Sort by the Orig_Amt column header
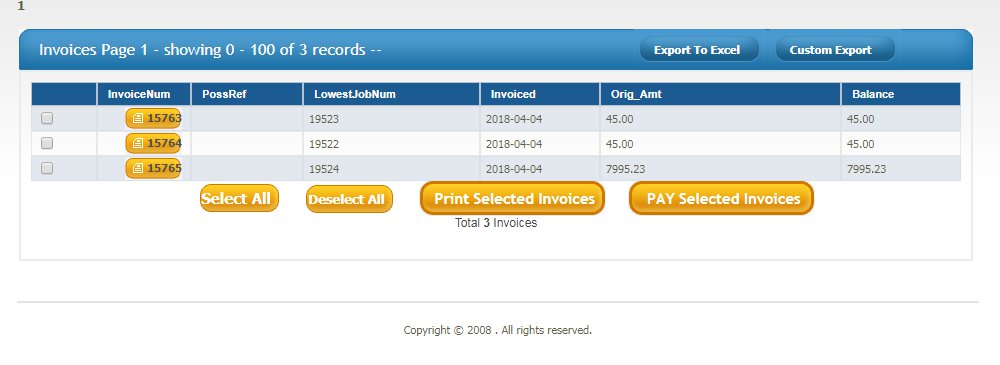 pos(721,94)
